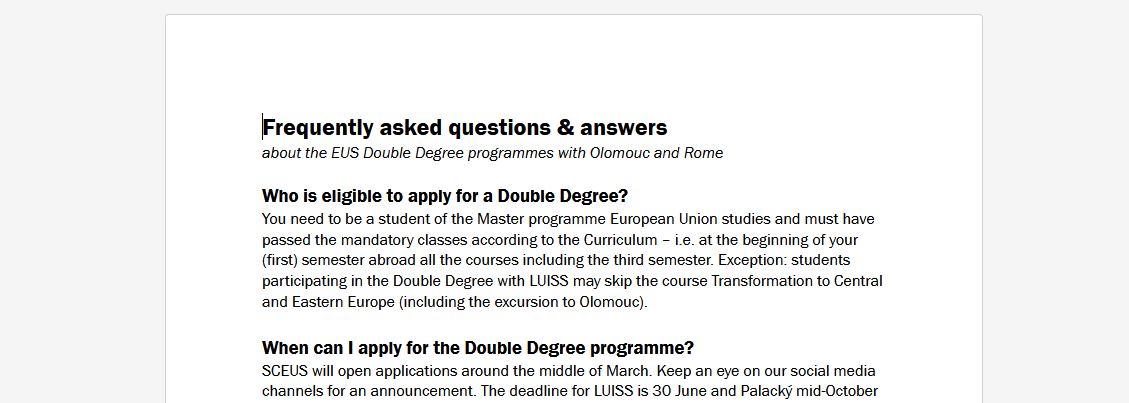Click the italic subtitle about EUS Double Degree
This screenshot has width=1129, height=403.
click(492, 153)
